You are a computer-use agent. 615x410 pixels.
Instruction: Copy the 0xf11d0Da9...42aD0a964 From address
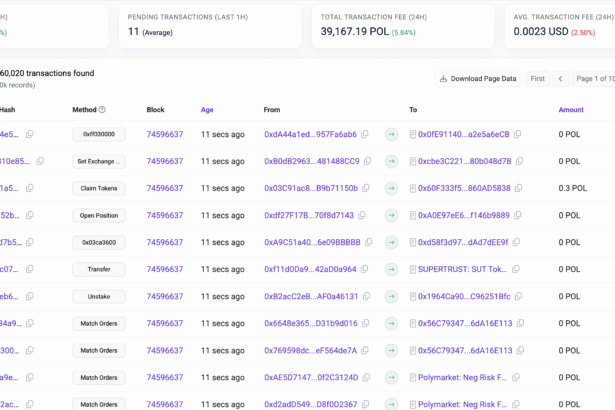[x=365, y=269]
